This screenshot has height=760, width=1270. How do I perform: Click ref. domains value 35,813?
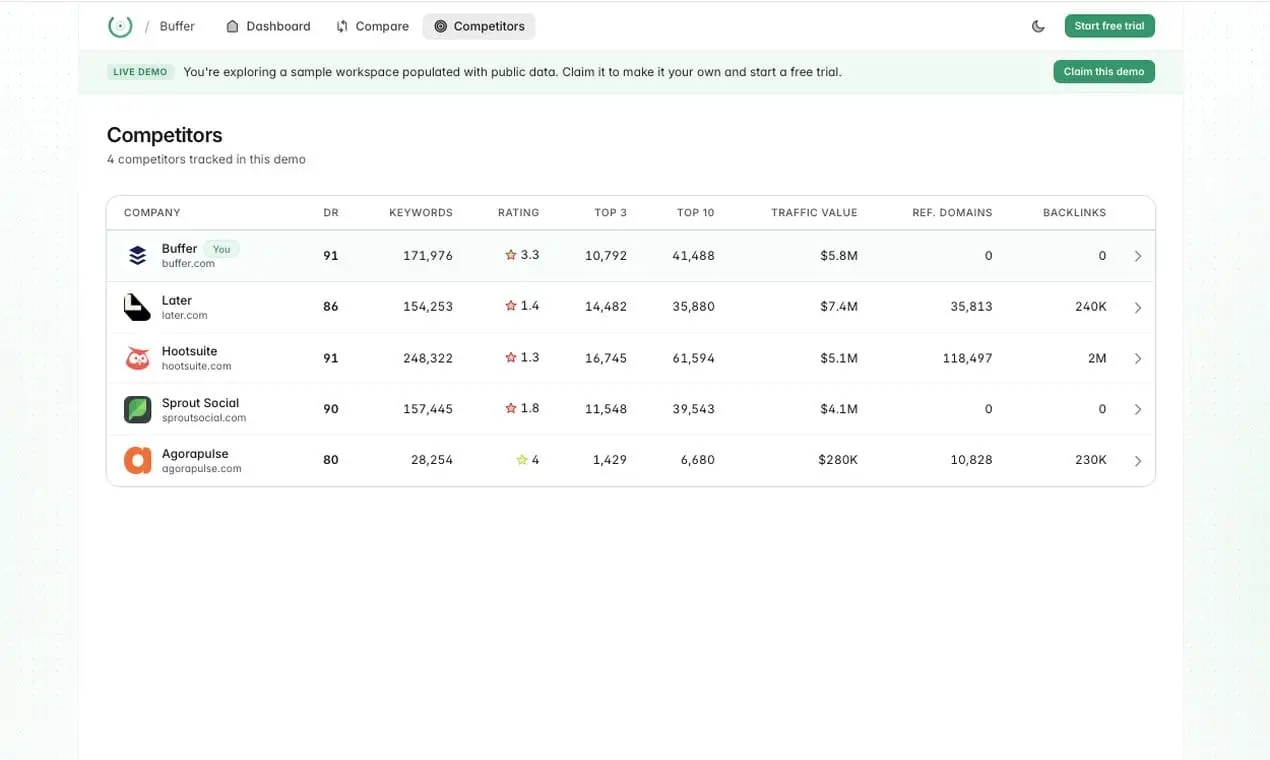point(971,307)
